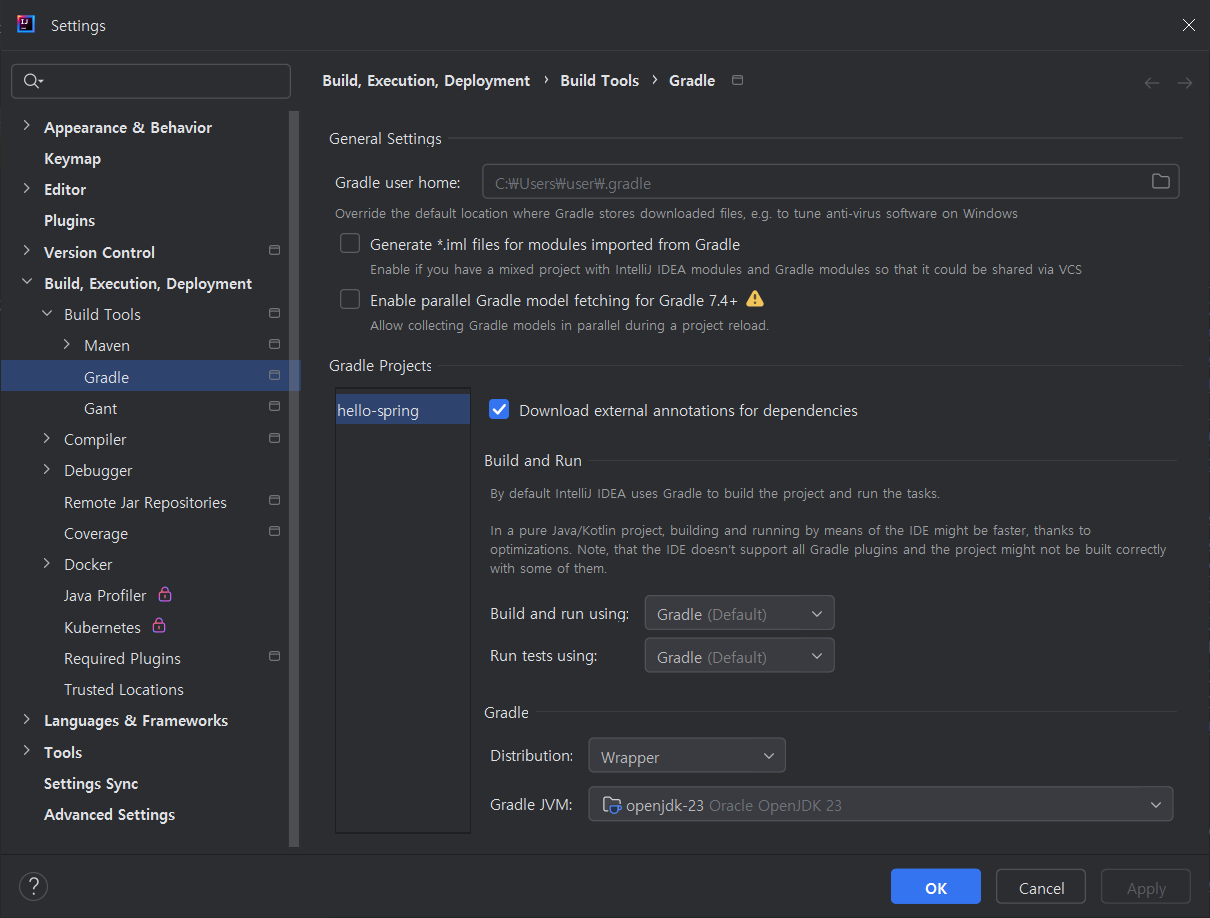
Task: Click Build, Execution, Deployment breadcrumb
Action: (426, 80)
